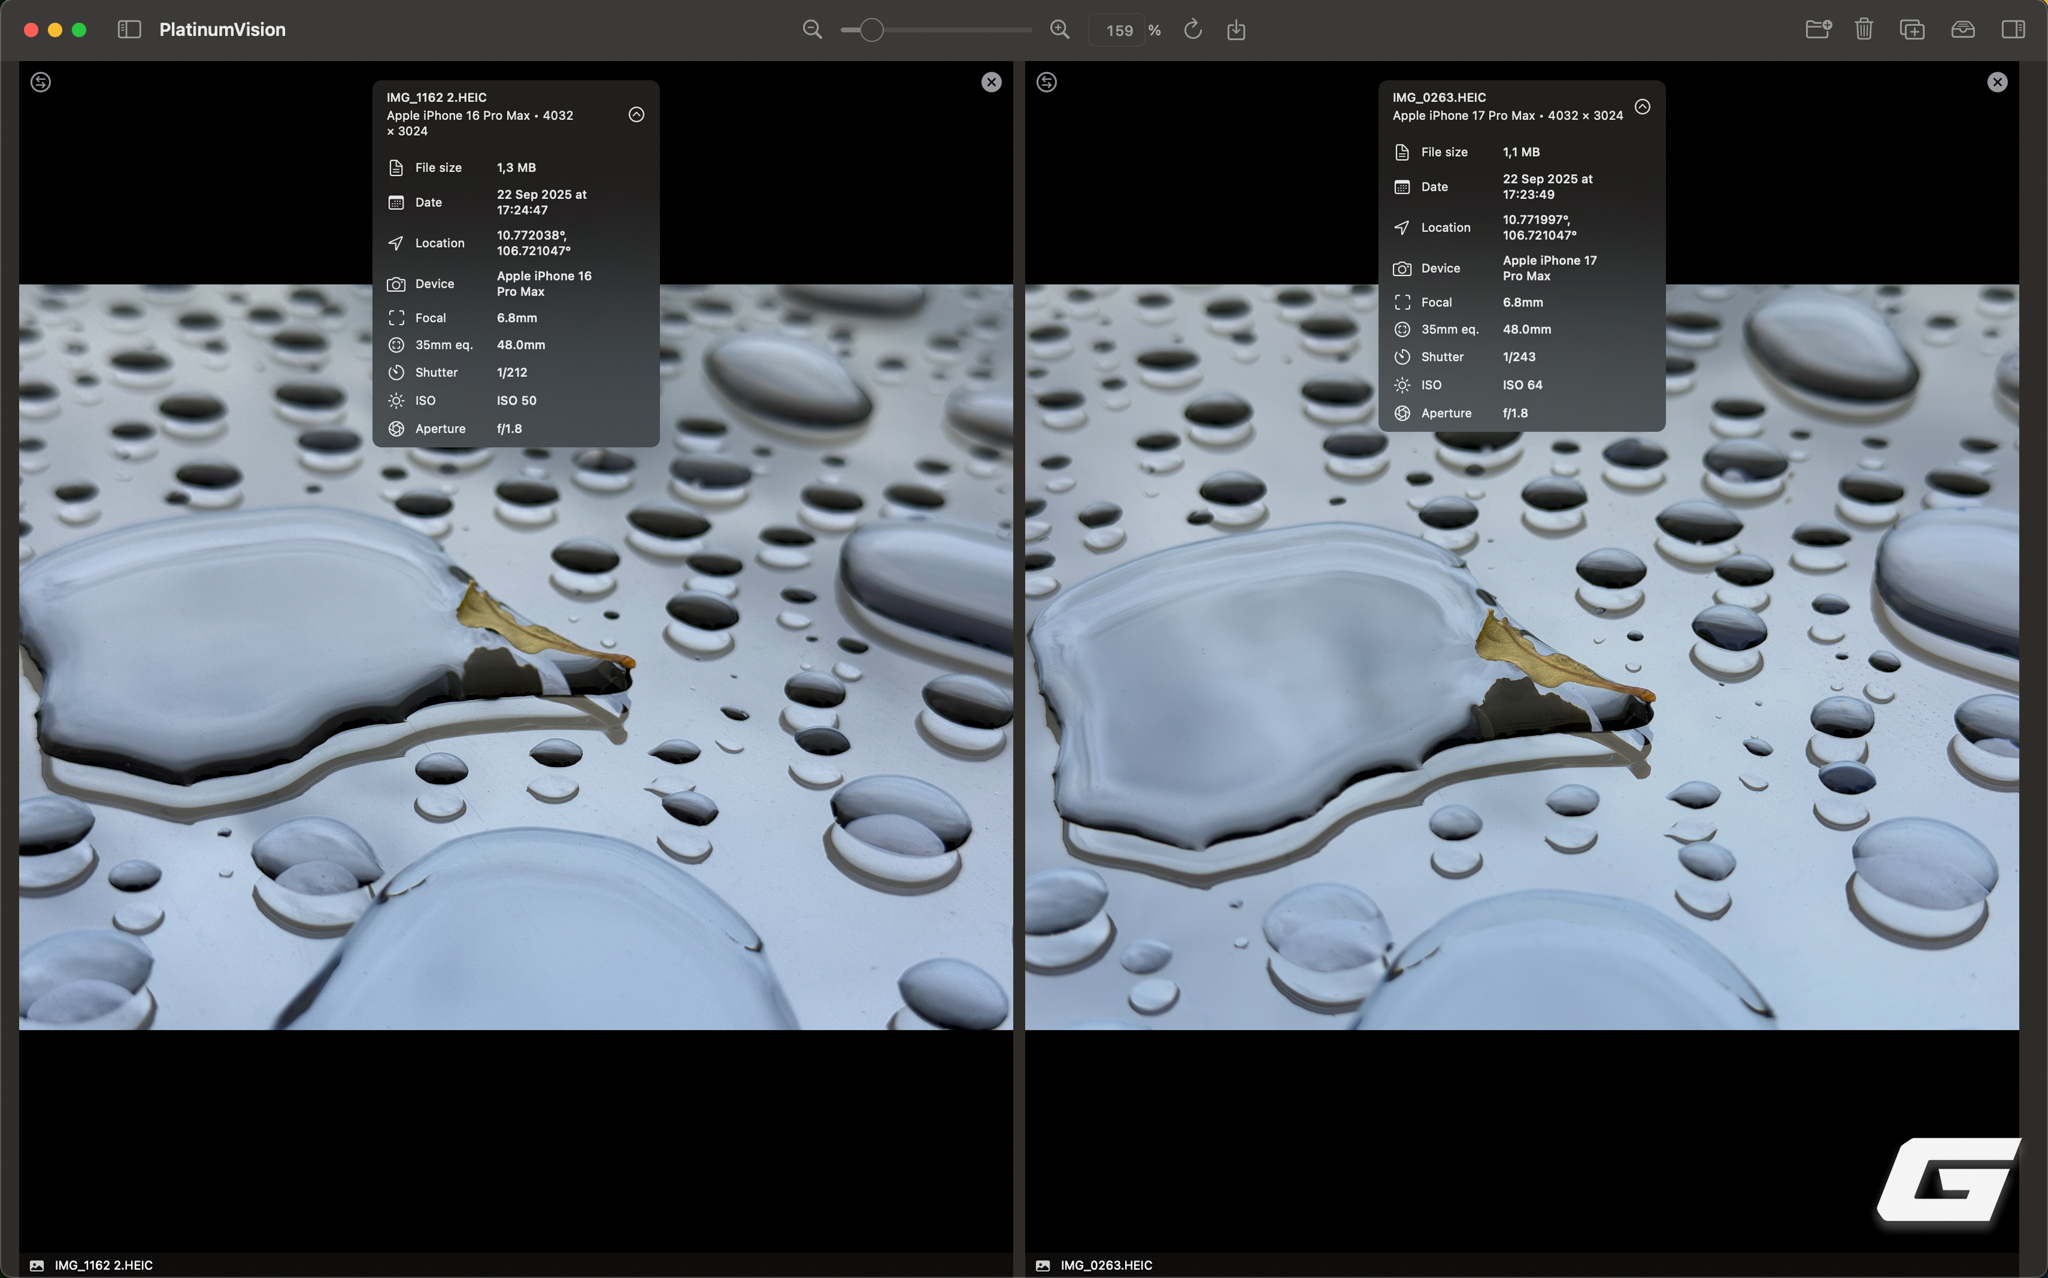Click the IMG_1162 2.HEIC bottom filename label
The height and width of the screenshot is (1278, 2048).
pyautogui.click(x=103, y=1265)
